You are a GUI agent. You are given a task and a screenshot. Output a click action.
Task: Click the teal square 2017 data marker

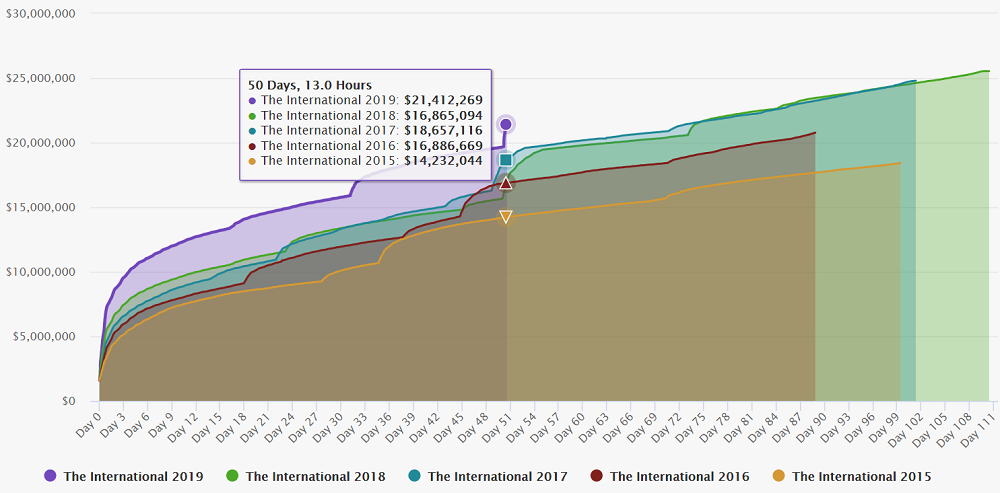coord(506,159)
